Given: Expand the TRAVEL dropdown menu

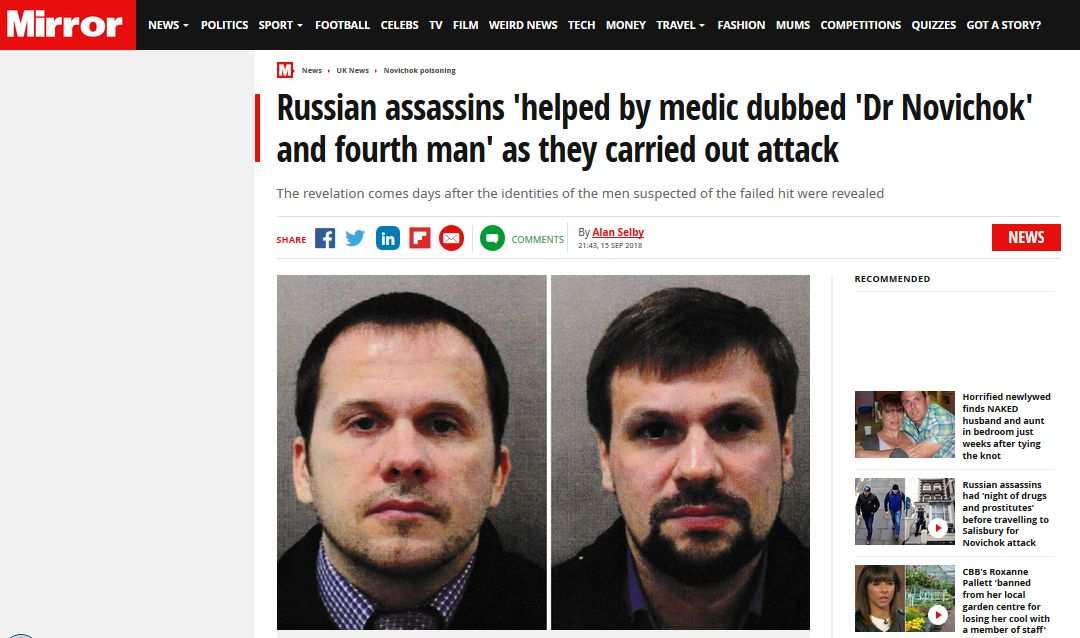Looking at the screenshot, I should (681, 25).
